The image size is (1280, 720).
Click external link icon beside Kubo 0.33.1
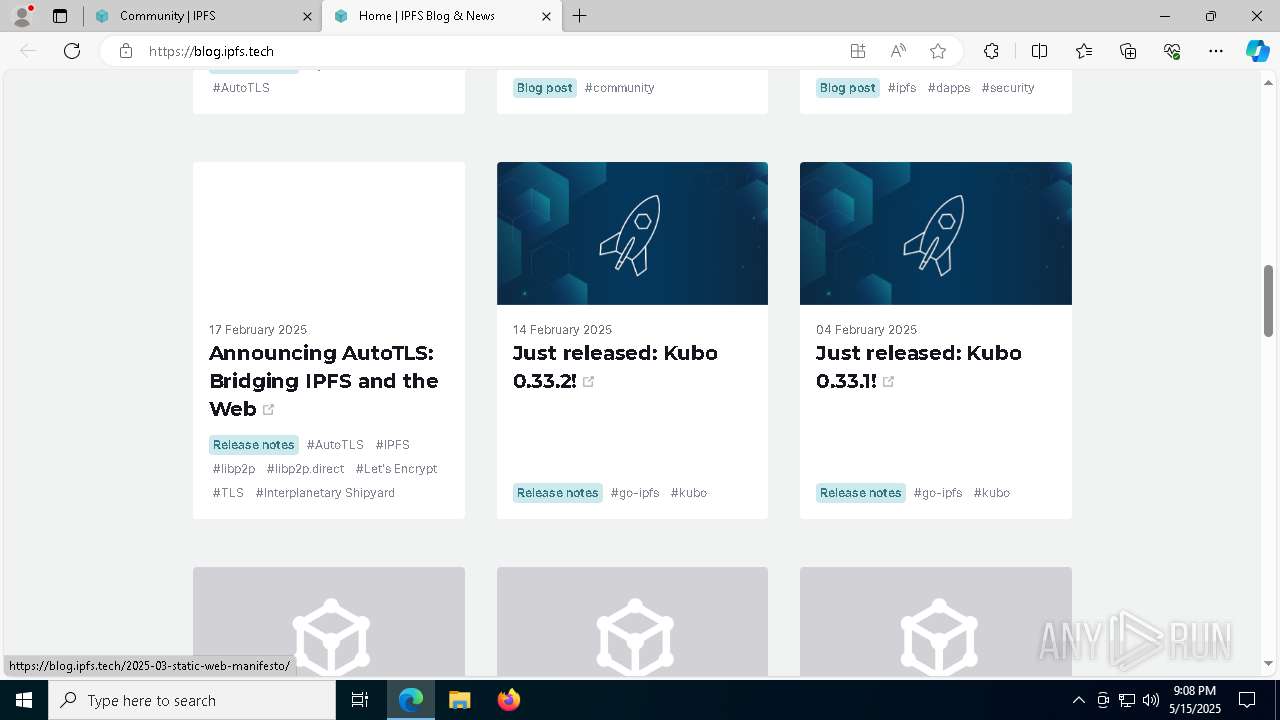888,382
